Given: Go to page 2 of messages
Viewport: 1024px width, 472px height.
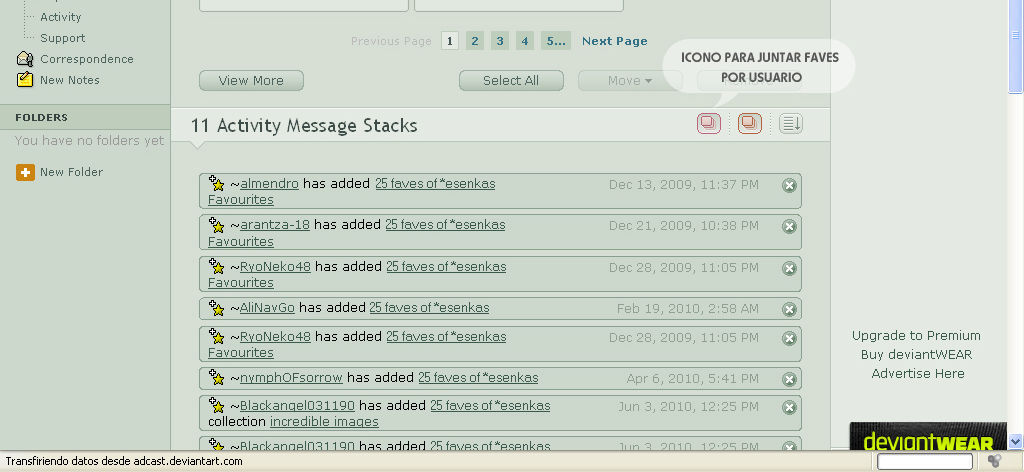Looking at the screenshot, I should (x=475, y=41).
